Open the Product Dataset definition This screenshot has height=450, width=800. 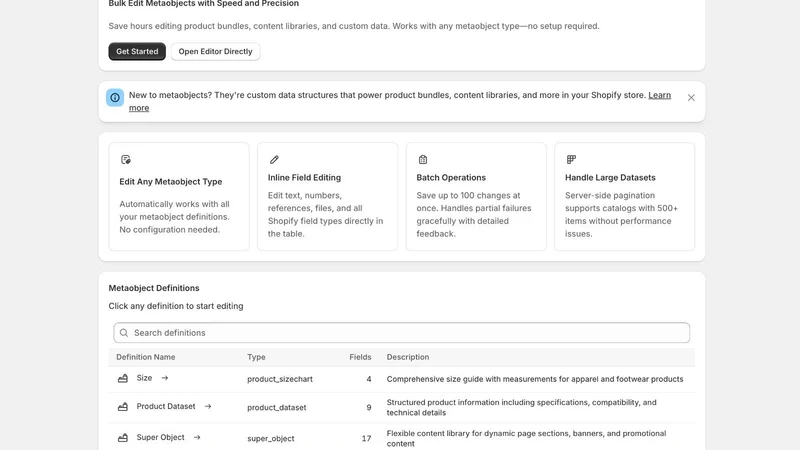click(x=166, y=407)
